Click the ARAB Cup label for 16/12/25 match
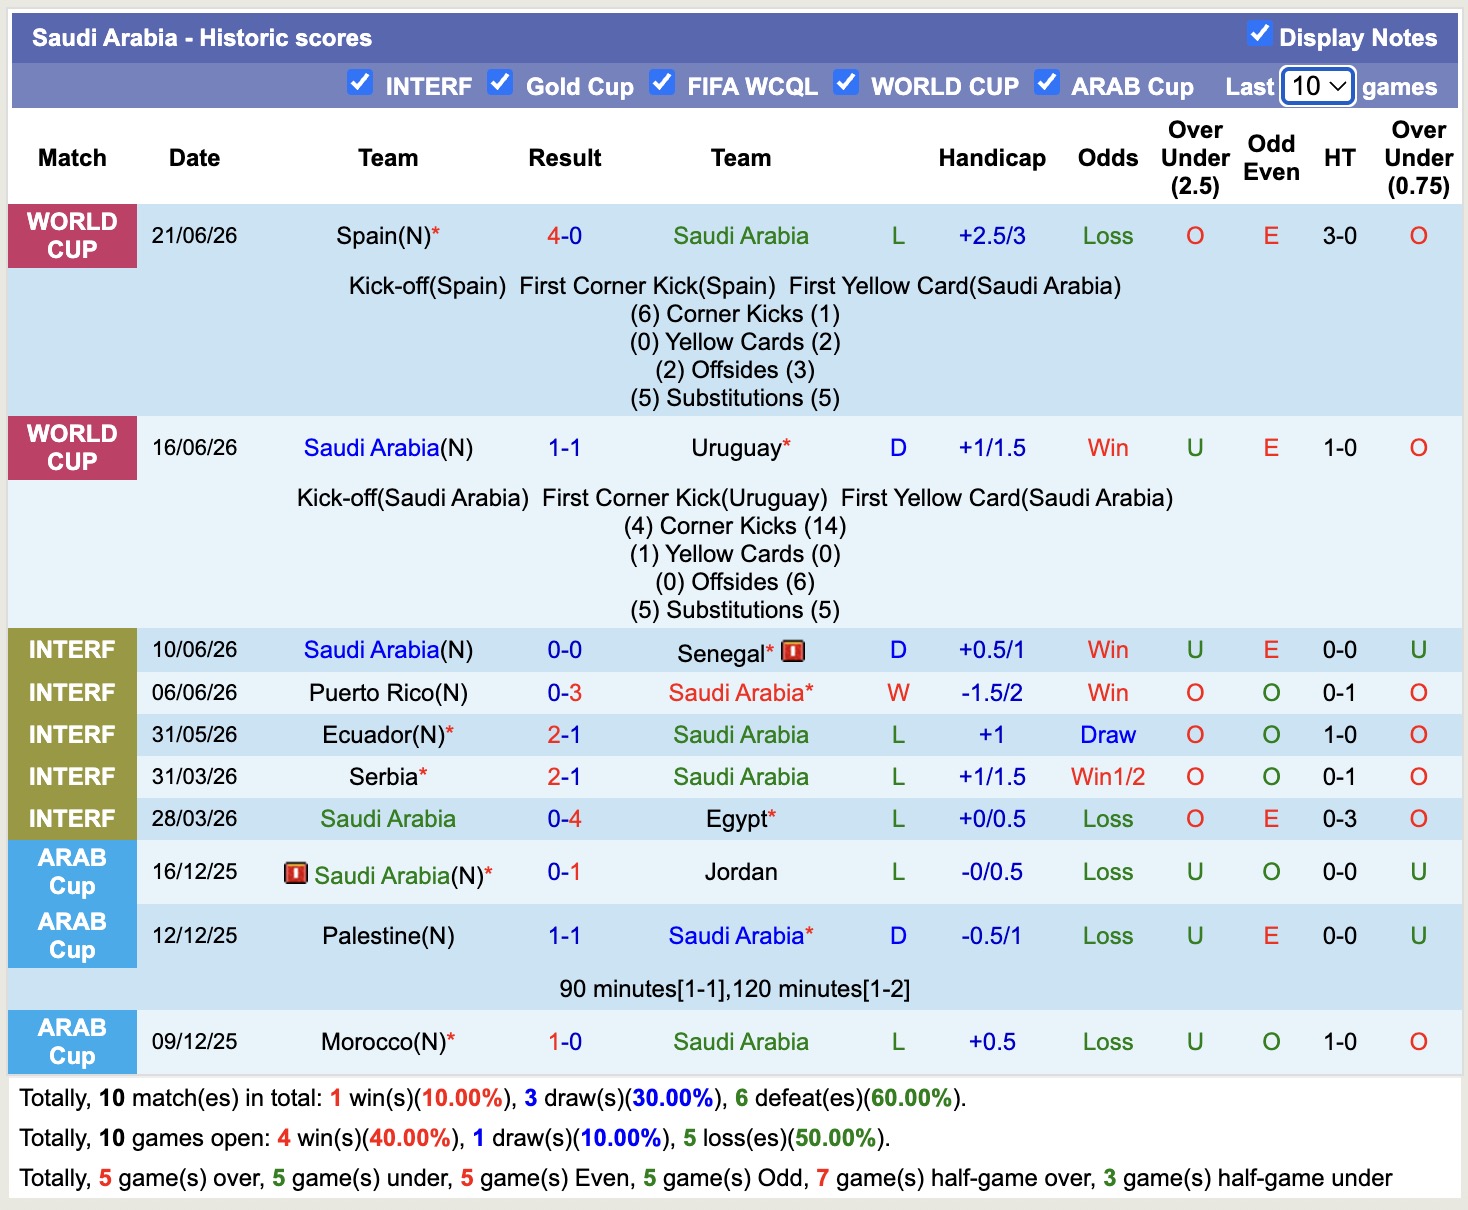This screenshot has height=1210, width=1468. (x=72, y=872)
